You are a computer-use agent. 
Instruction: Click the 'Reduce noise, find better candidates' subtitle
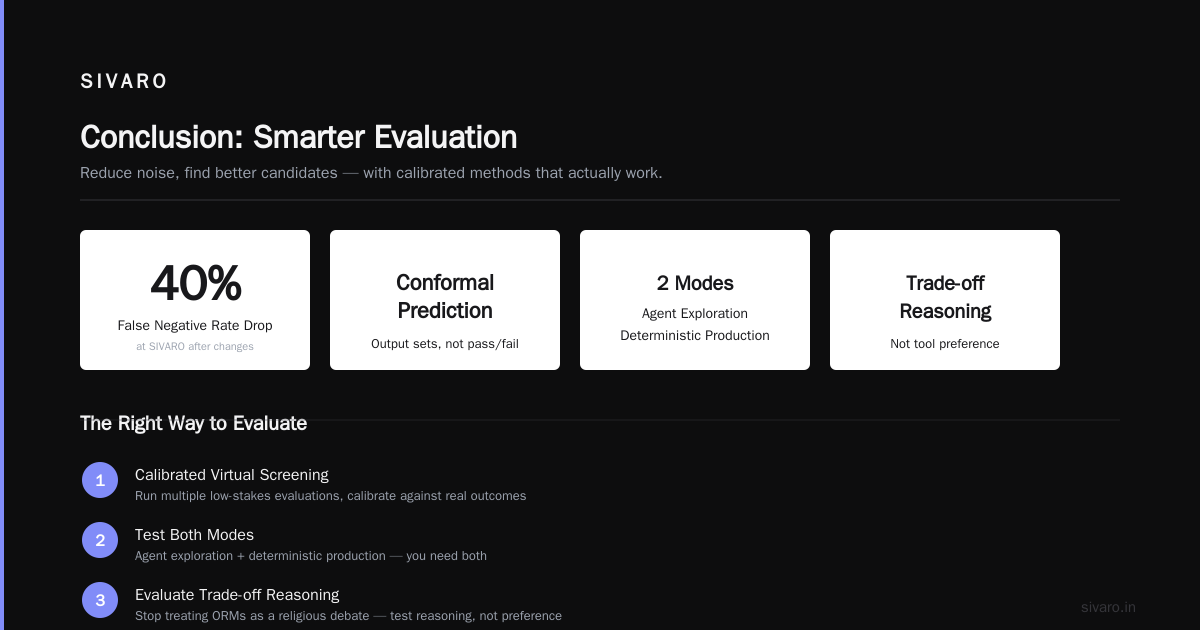pyautogui.click(x=371, y=173)
